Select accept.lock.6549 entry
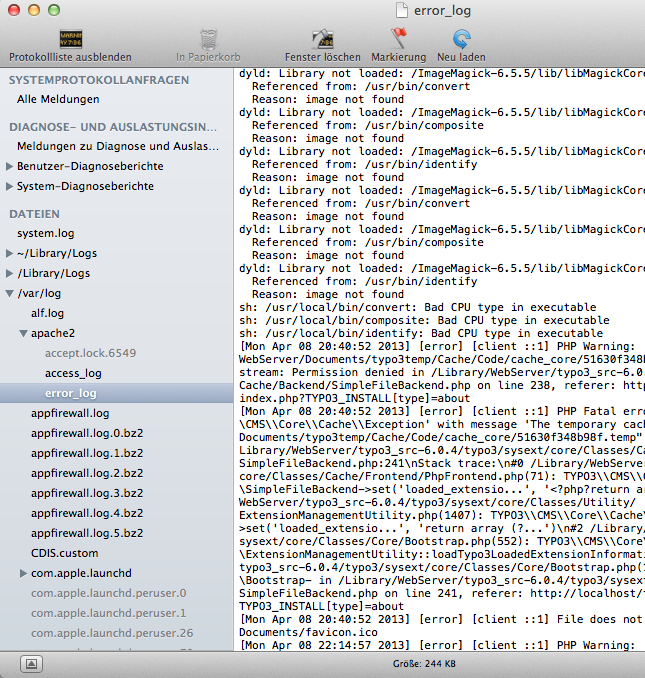This screenshot has height=678, width=645. (91, 353)
